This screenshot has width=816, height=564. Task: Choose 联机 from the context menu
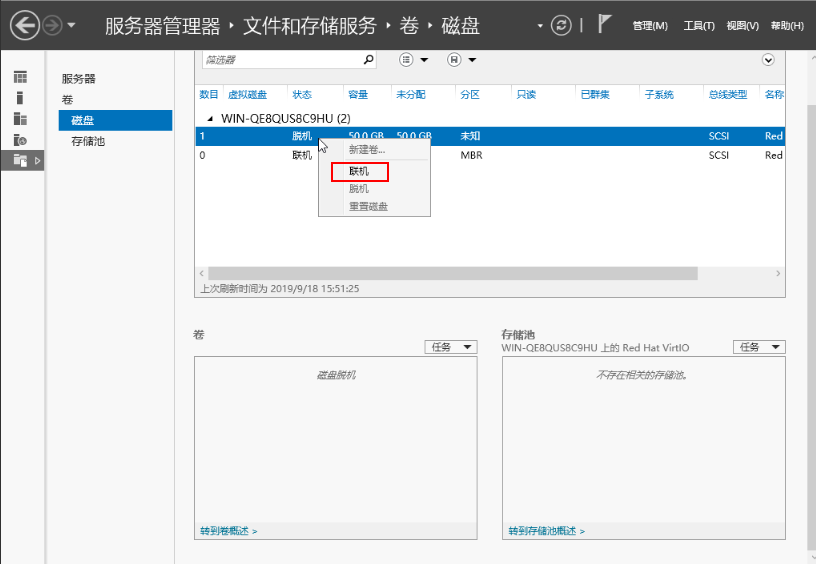click(359, 172)
